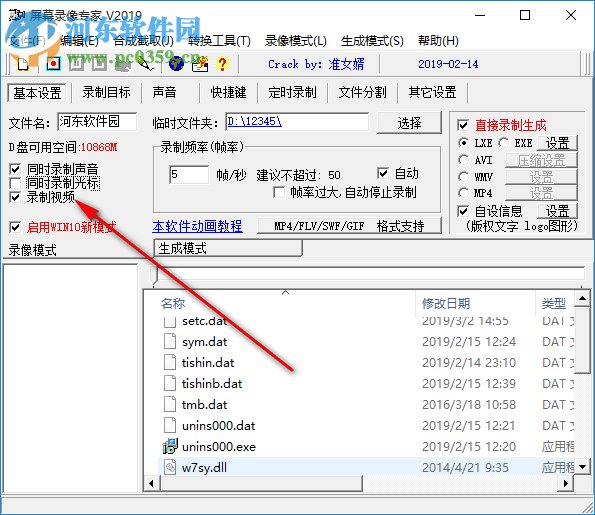Click horizontal scrollbar right arrow
The image size is (595, 515).
[x=566, y=484]
